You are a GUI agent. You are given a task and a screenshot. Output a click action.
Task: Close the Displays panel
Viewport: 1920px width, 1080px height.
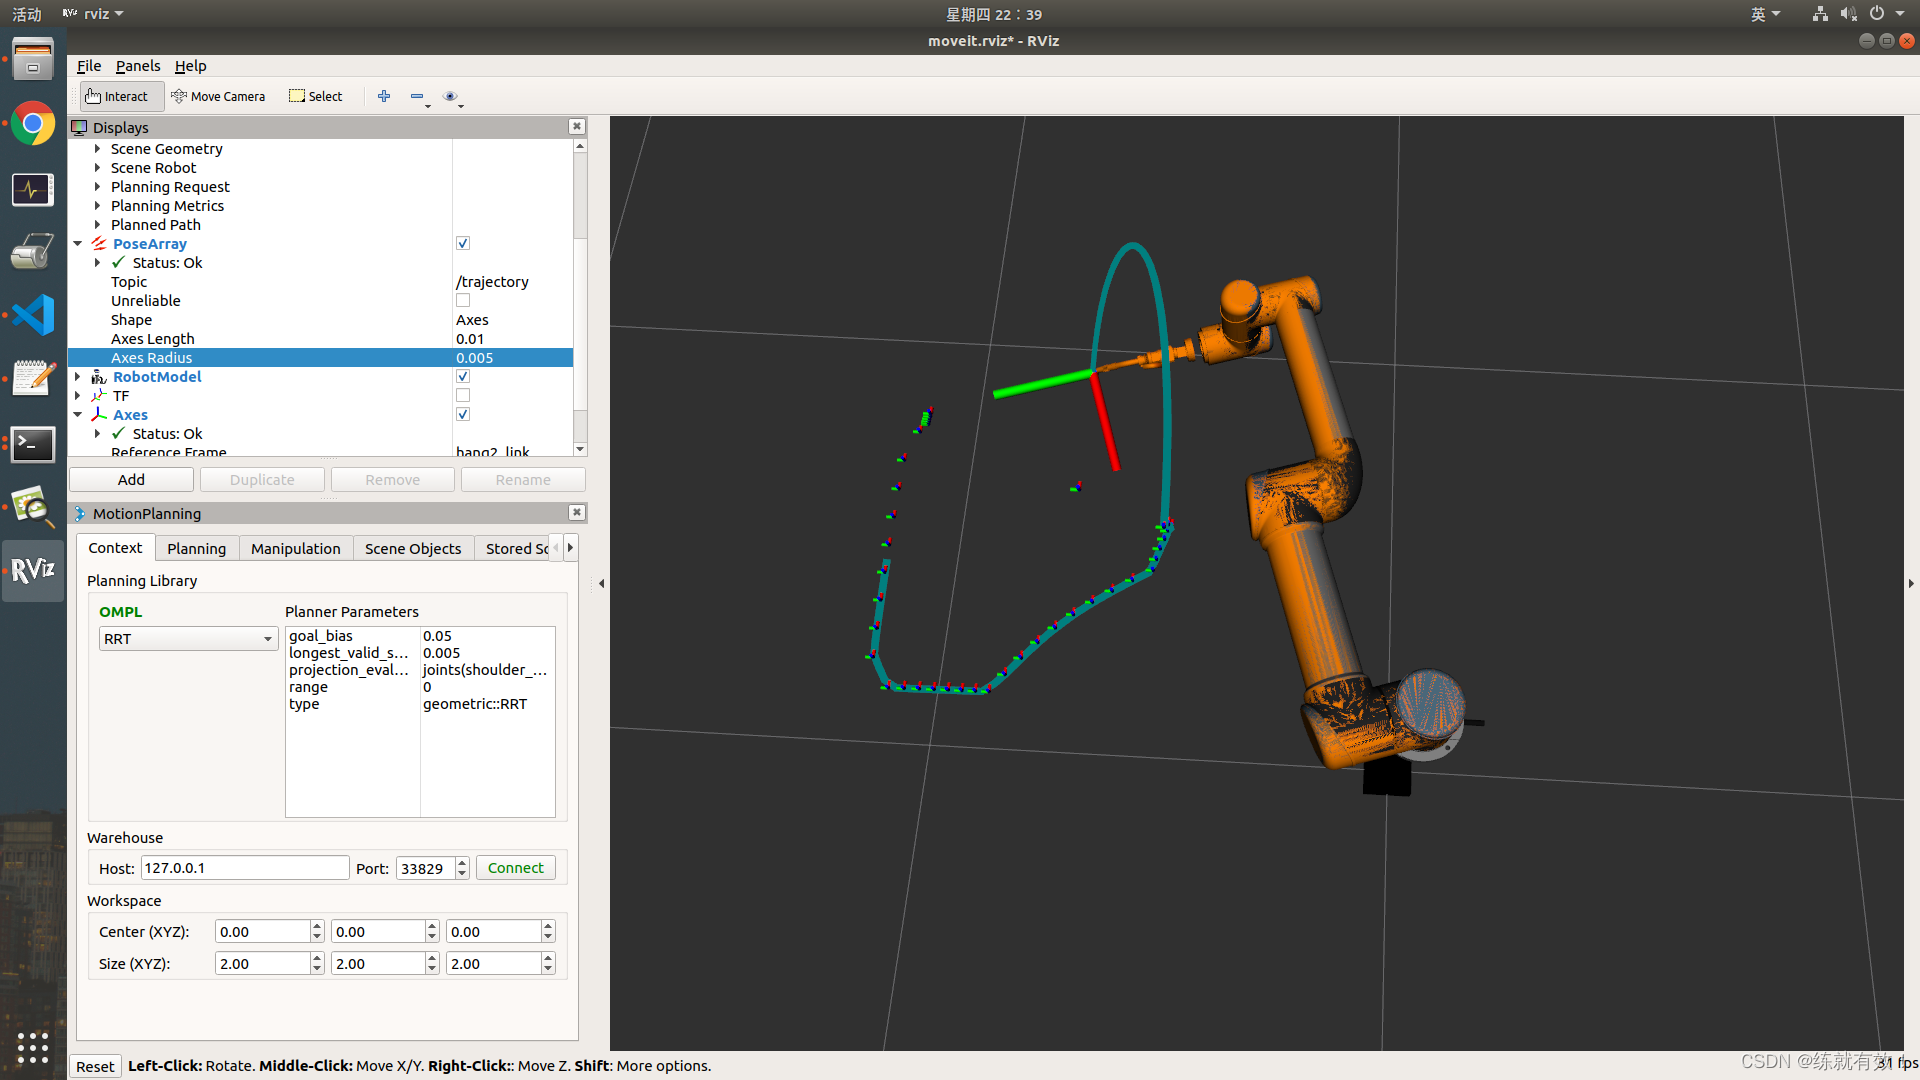(577, 126)
